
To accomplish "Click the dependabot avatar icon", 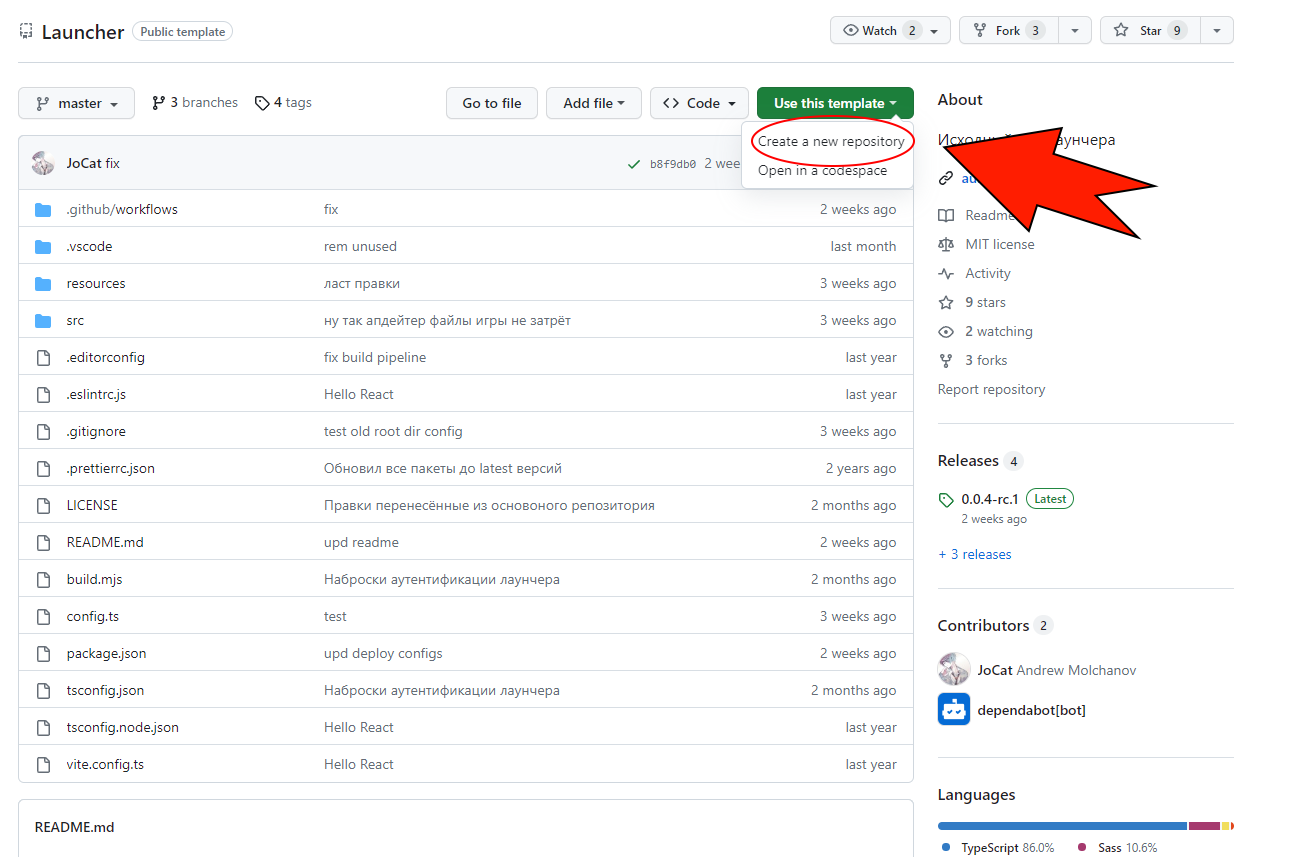I will pos(953,710).
